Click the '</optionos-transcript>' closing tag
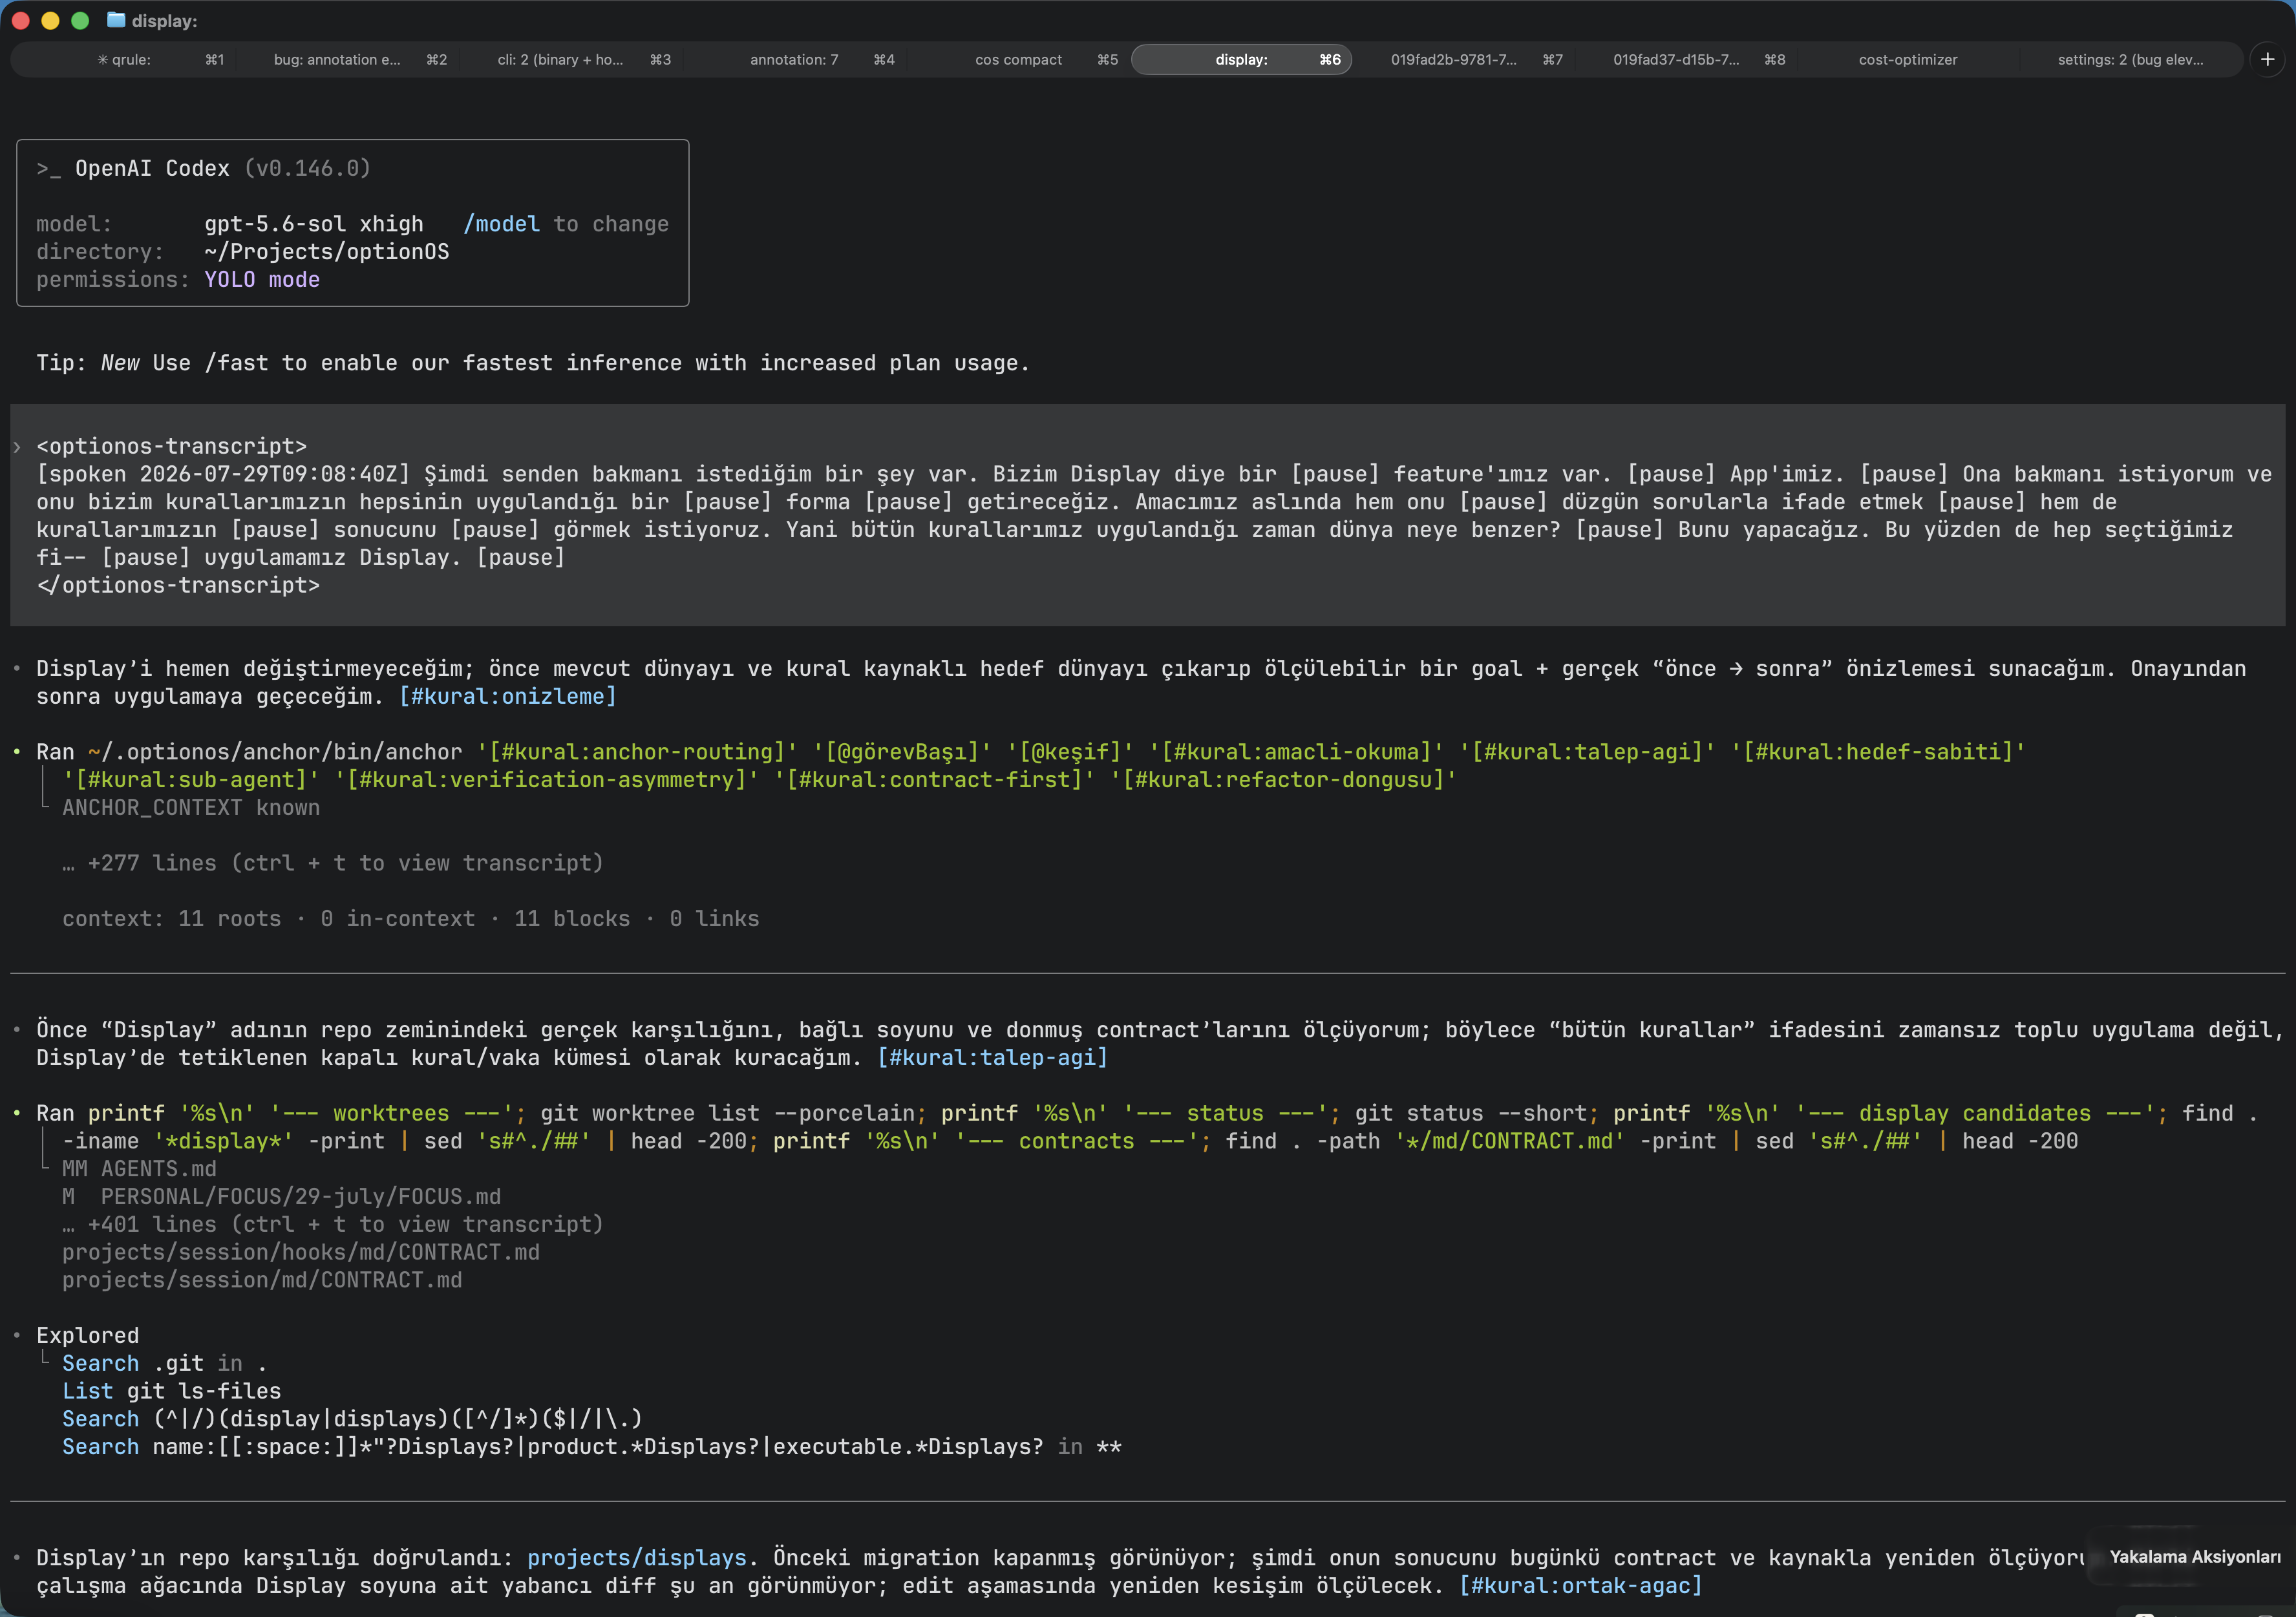The image size is (2296, 1617). pyautogui.click(x=178, y=585)
